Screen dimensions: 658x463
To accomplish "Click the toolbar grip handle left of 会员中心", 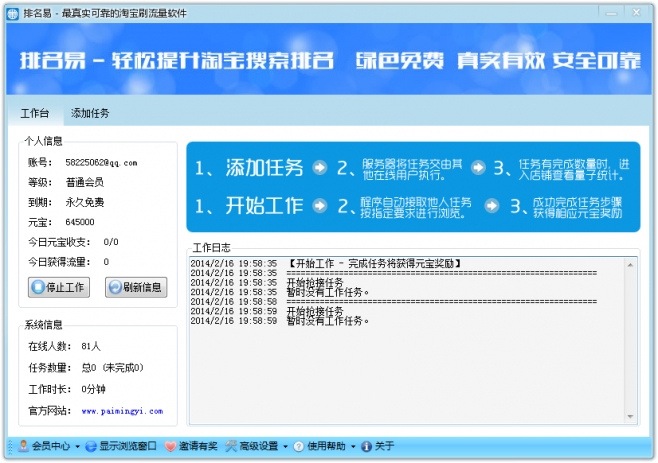I will [x=11, y=447].
